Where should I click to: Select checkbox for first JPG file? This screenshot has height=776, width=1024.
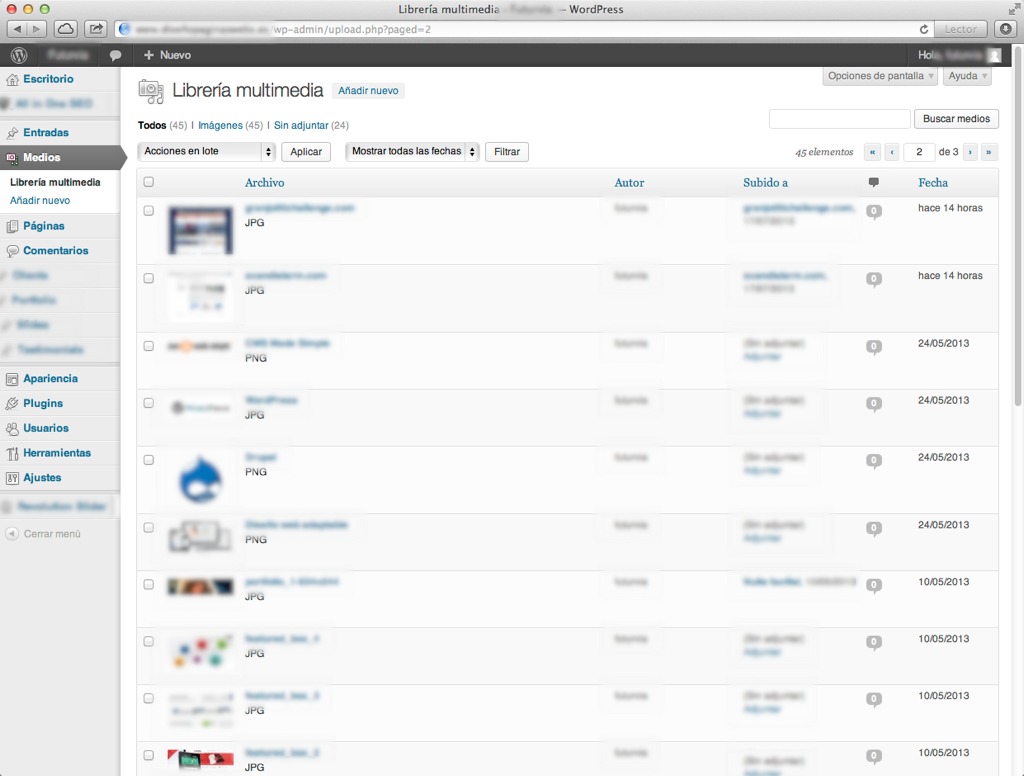pyautogui.click(x=149, y=211)
